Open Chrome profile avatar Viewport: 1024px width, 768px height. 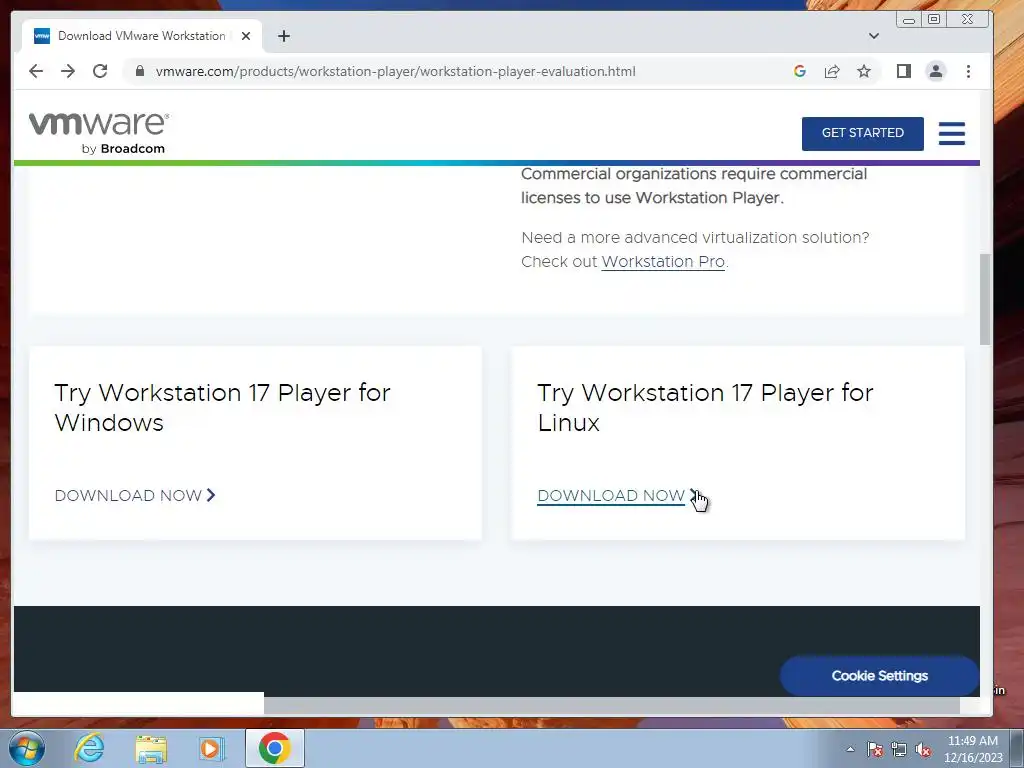(x=936, y=71)
